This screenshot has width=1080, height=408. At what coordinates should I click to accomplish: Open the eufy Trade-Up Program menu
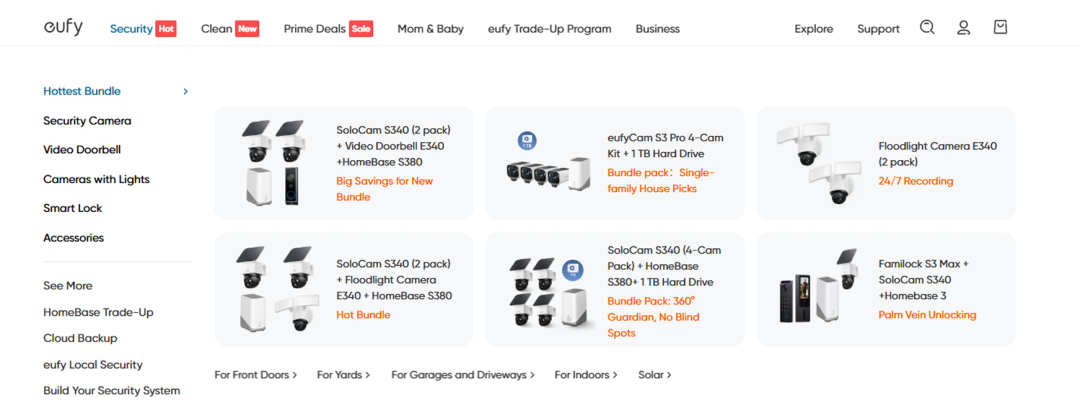(x=550, y=29)
